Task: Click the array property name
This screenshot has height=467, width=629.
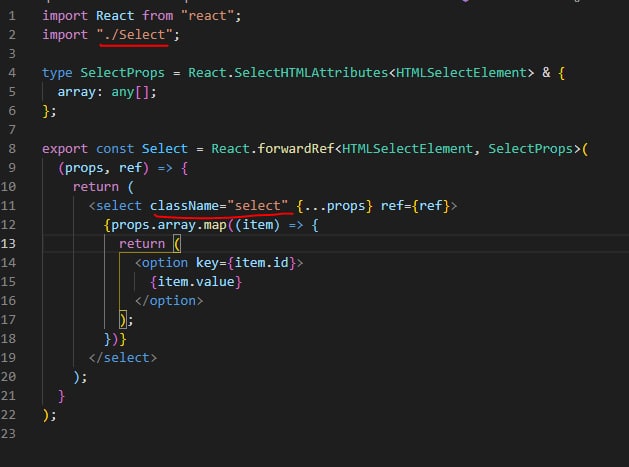Action: pos(77,92)
